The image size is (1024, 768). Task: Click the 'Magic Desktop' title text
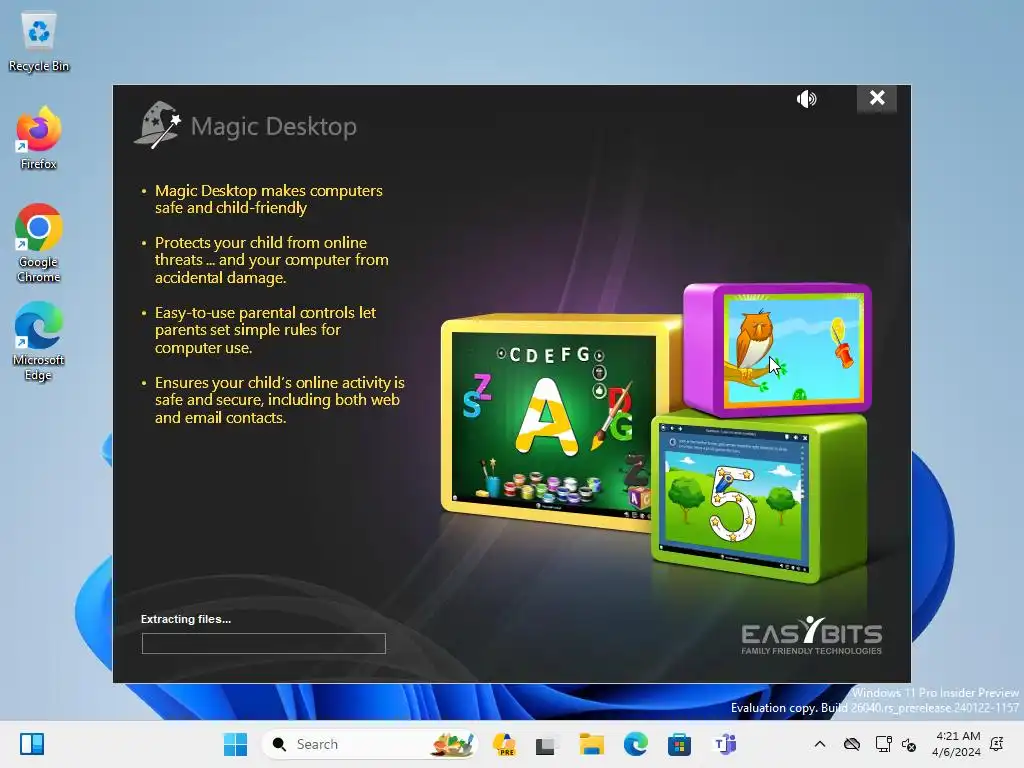click(x=274, y=127)
